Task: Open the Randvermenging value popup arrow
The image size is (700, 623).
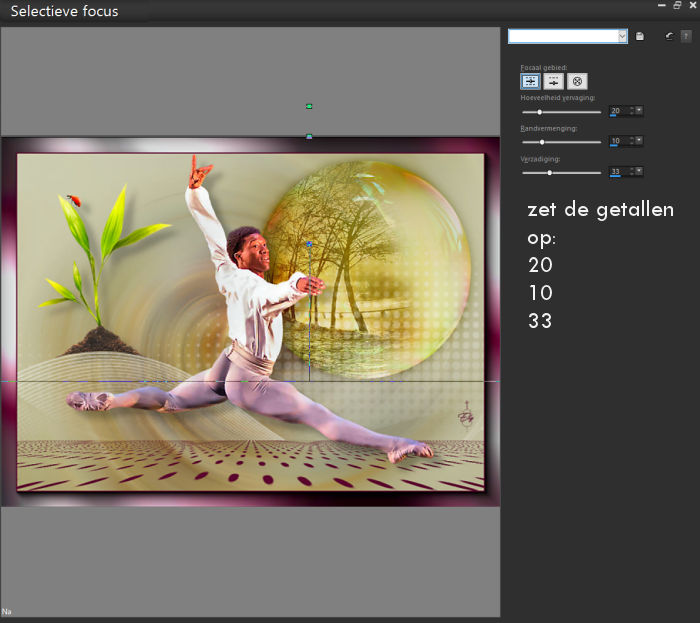Action: [x=639, y=141]
